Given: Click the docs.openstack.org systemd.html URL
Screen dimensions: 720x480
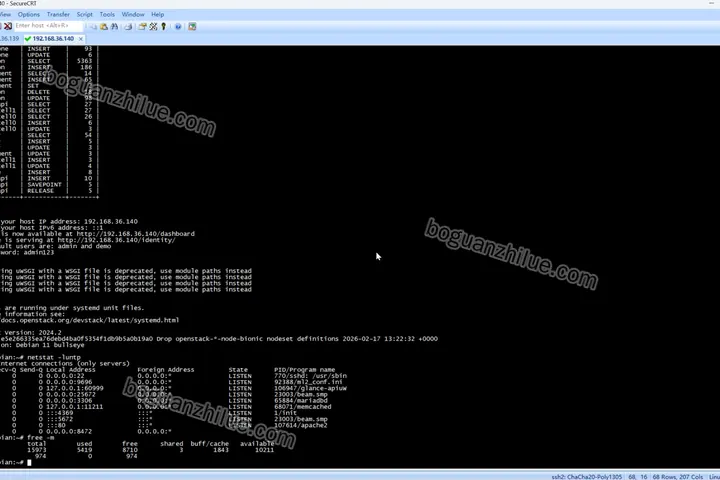Looking at the screenshot, I should (90, 320).
